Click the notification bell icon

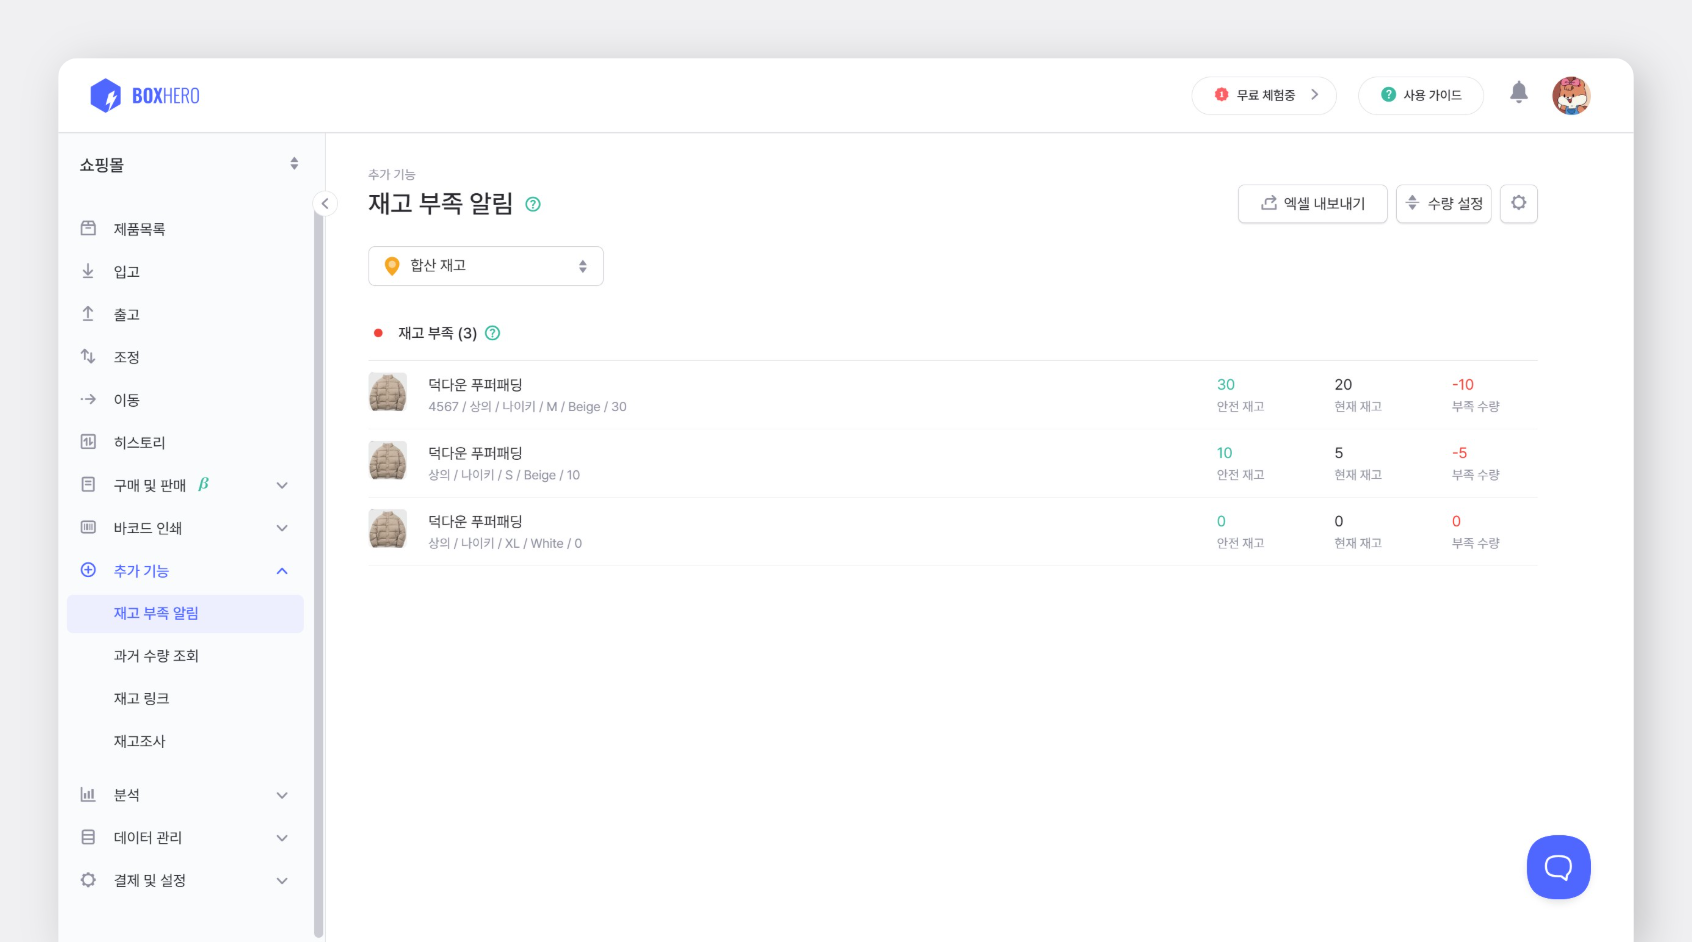(1519, 91)
